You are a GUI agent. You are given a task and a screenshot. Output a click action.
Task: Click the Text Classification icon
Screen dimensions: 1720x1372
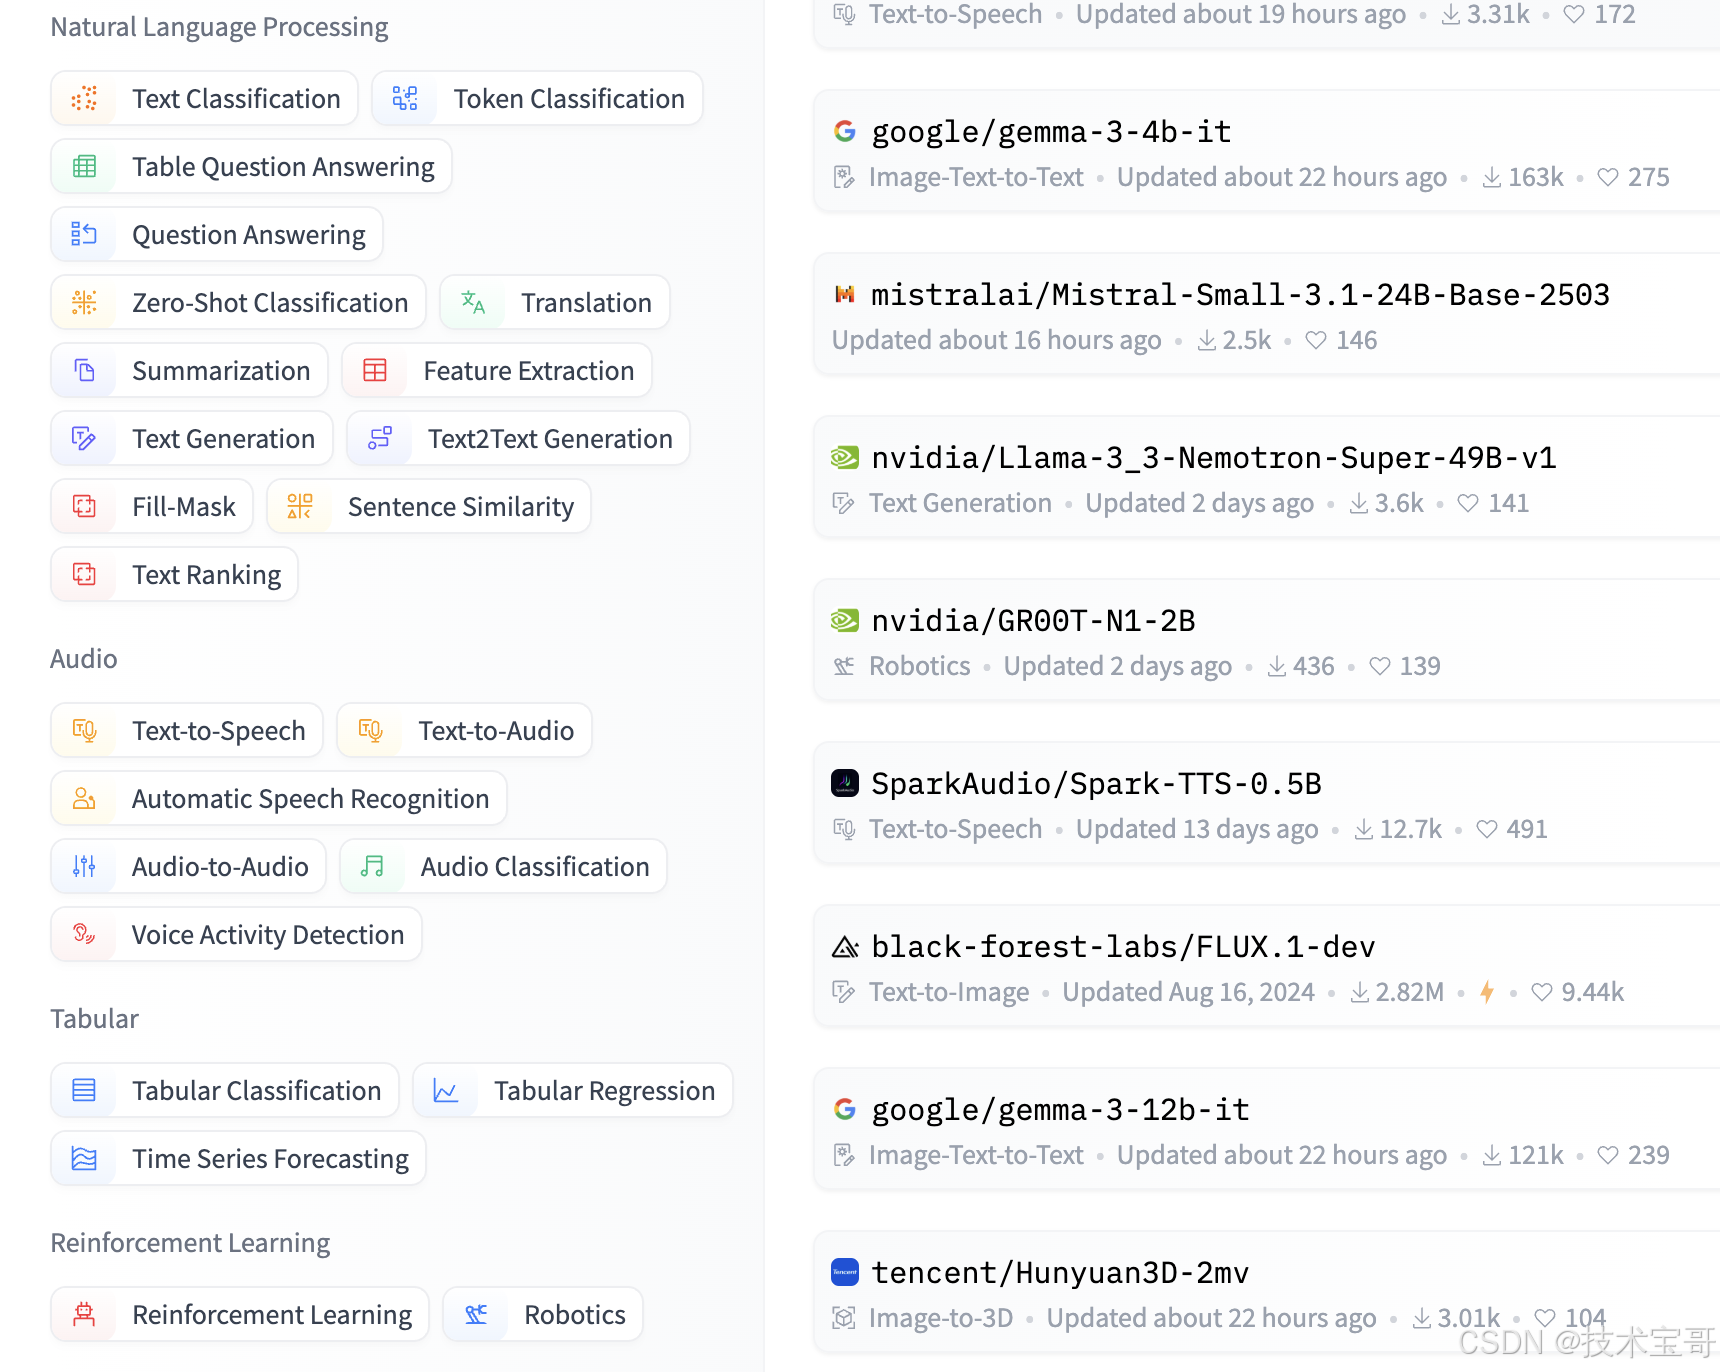(85, 98)
